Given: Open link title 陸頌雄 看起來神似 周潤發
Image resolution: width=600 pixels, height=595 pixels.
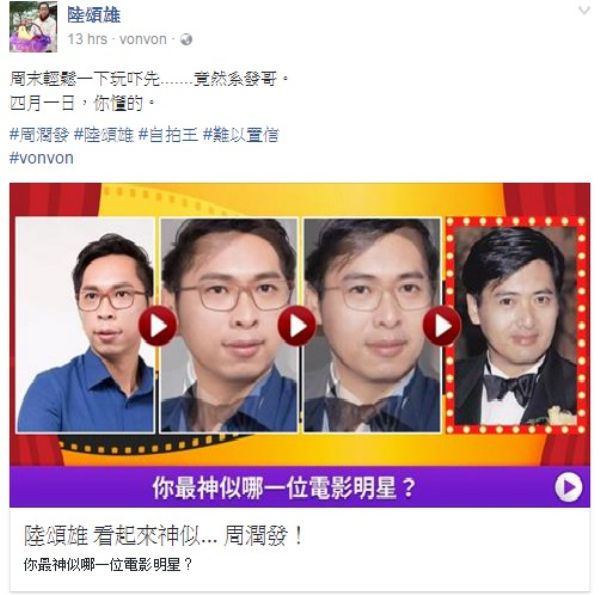Looking at the screenshot, I should [x=164, y=535].
